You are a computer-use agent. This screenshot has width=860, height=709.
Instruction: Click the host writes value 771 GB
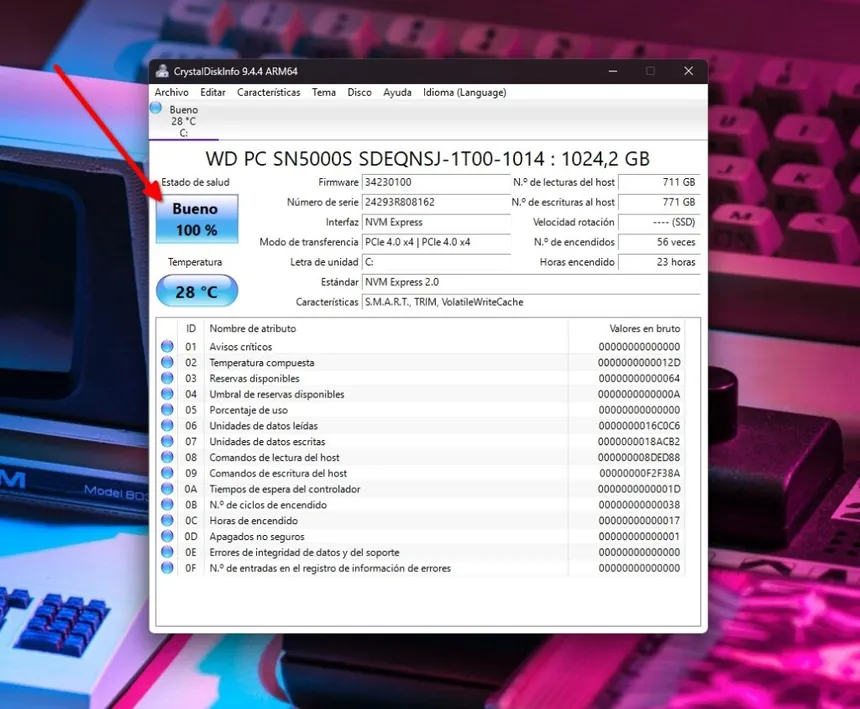pyautogui.click(x=659, y=202)
